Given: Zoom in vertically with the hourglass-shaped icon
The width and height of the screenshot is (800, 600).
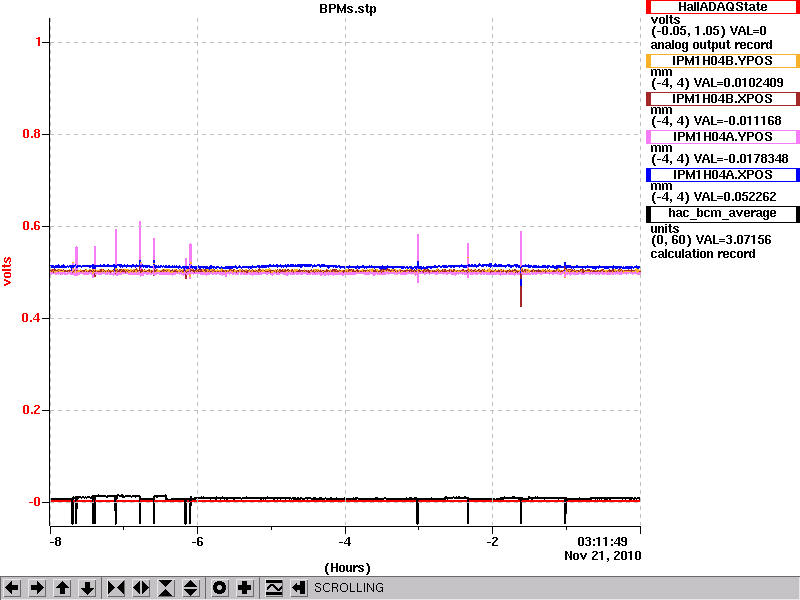Looking at the screenshot, I should point(166,588).
